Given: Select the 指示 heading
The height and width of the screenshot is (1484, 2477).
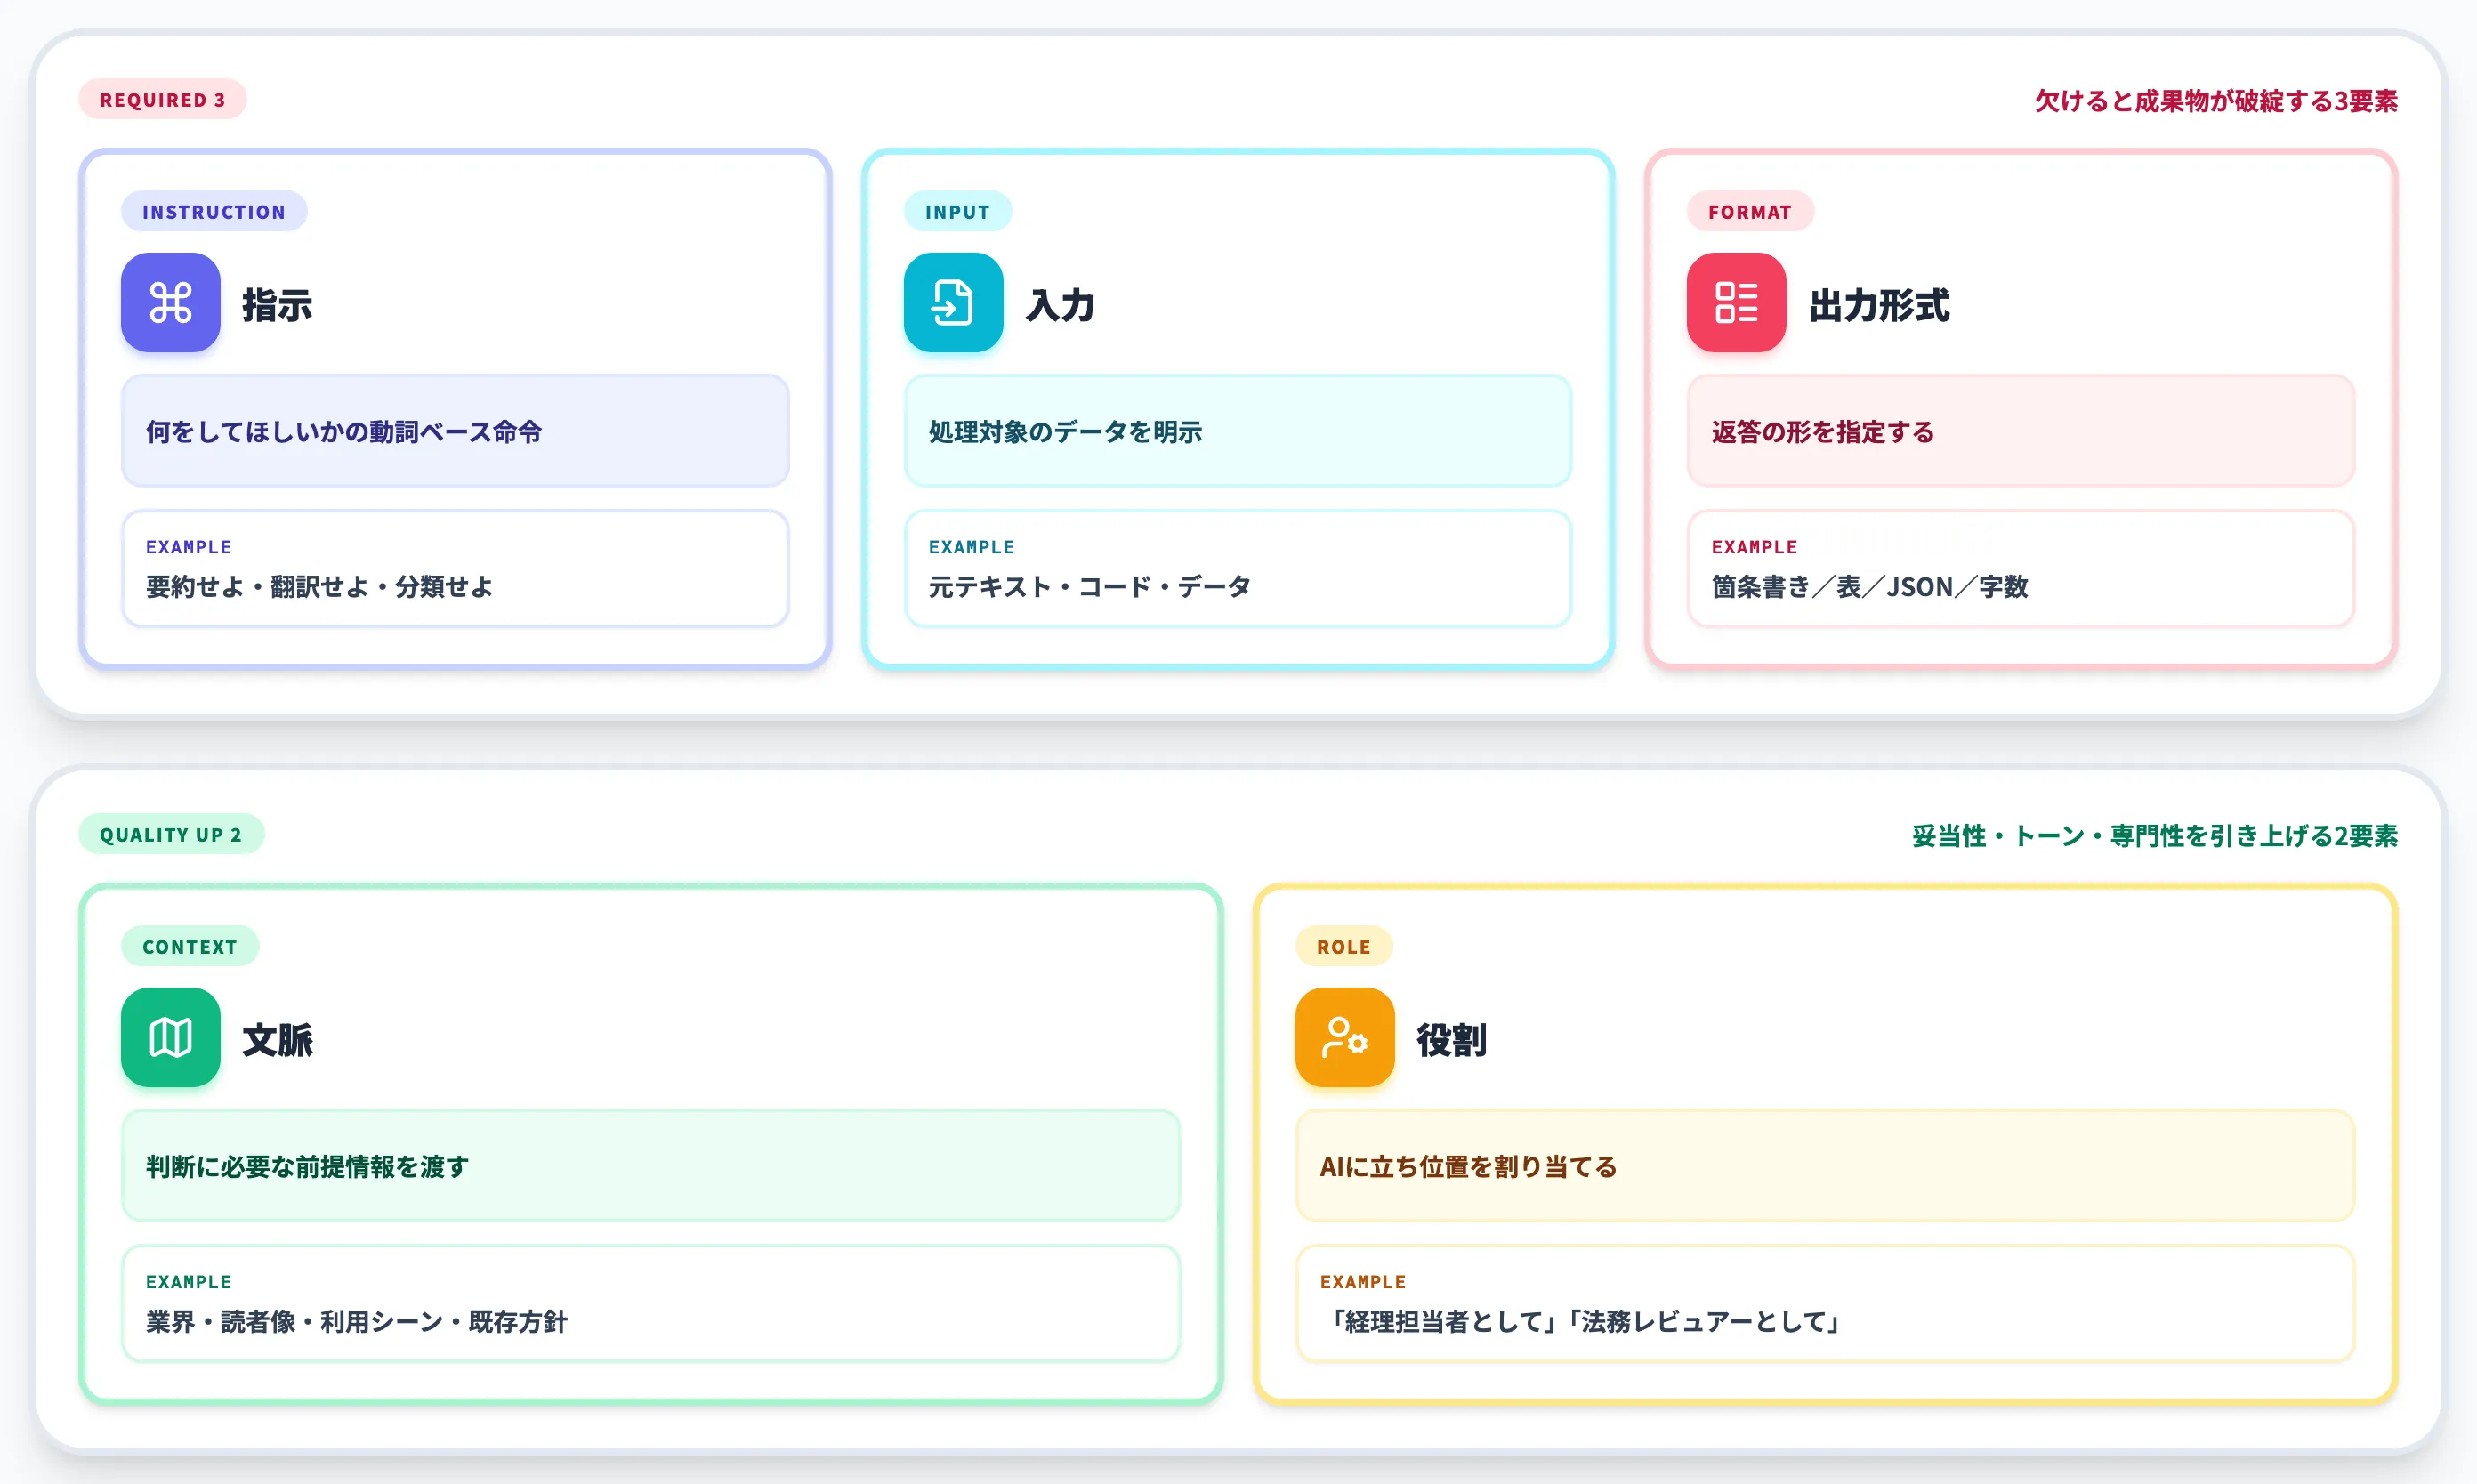Looking at the screenshot, I should point(277,305).
